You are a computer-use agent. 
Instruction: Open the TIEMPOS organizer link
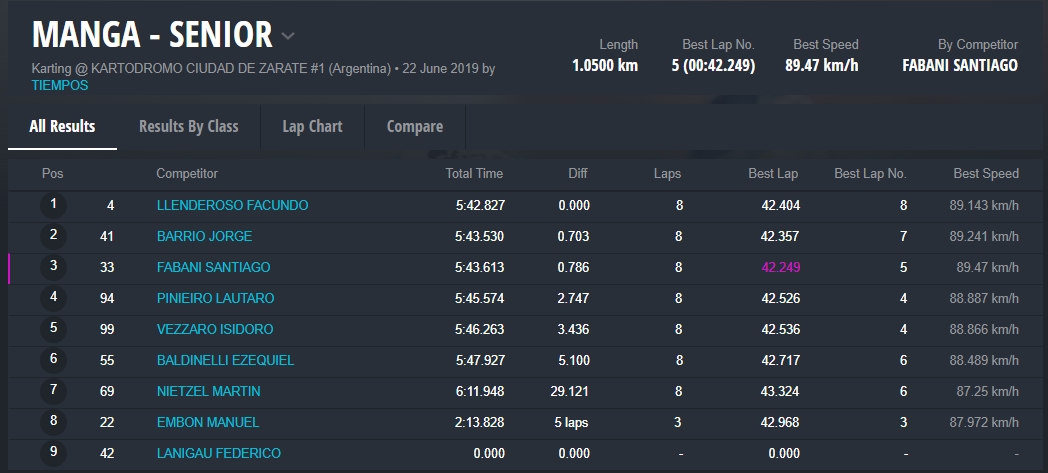tap(60, 85)
